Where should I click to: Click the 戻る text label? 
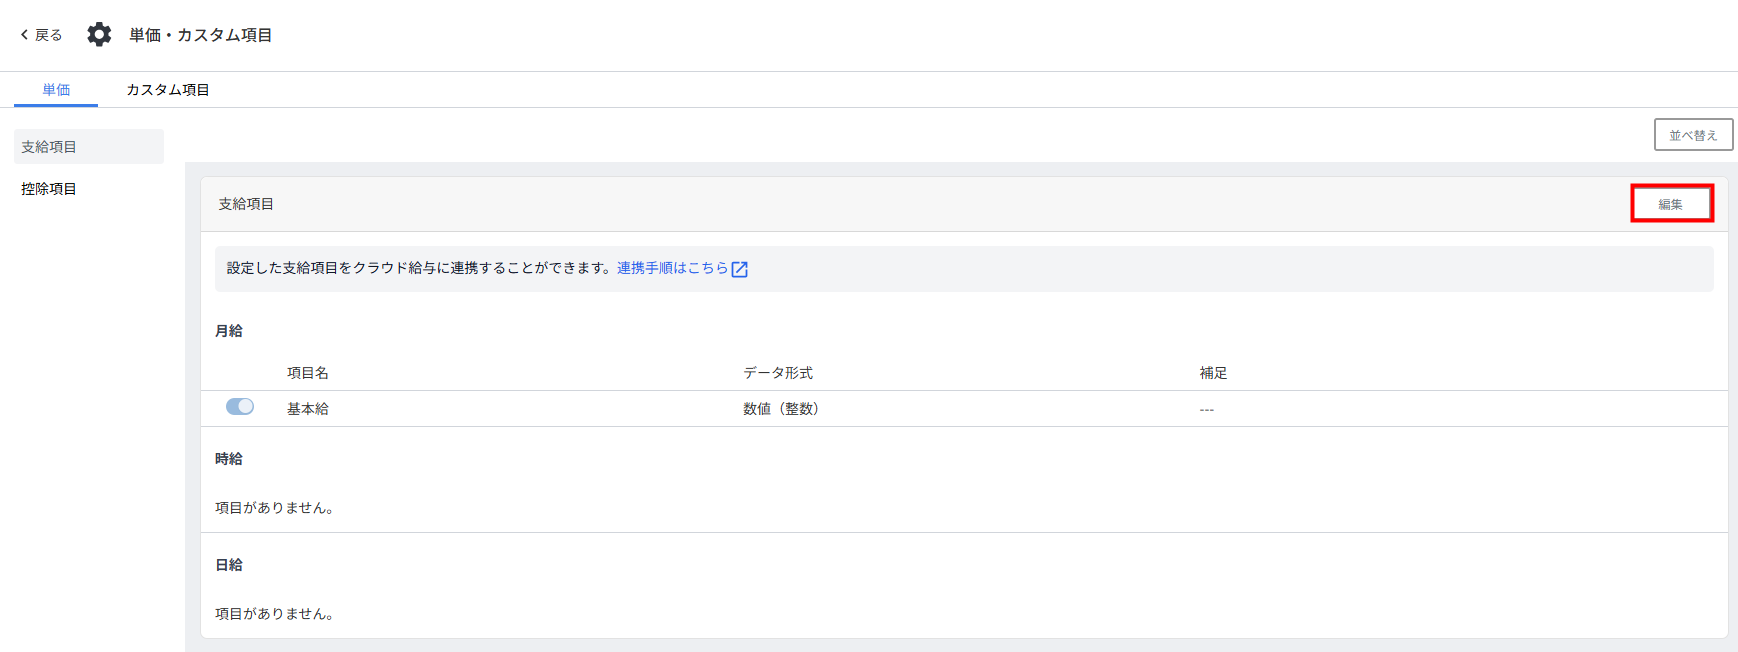coord(48,35)
